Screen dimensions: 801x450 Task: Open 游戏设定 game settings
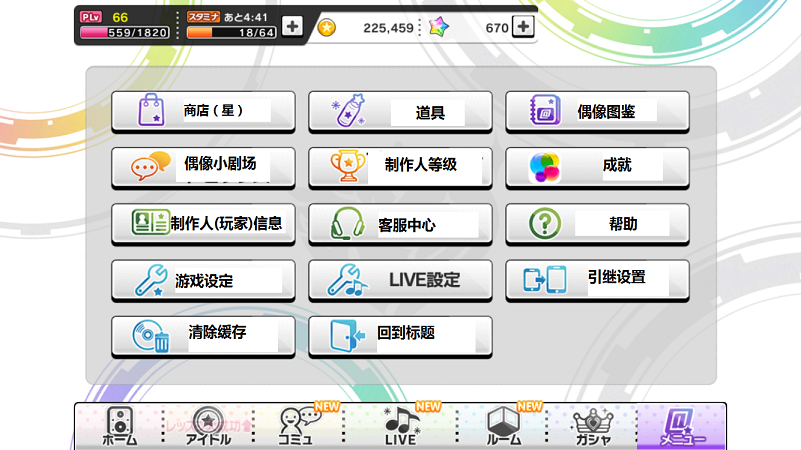click(x=203, y=280)
